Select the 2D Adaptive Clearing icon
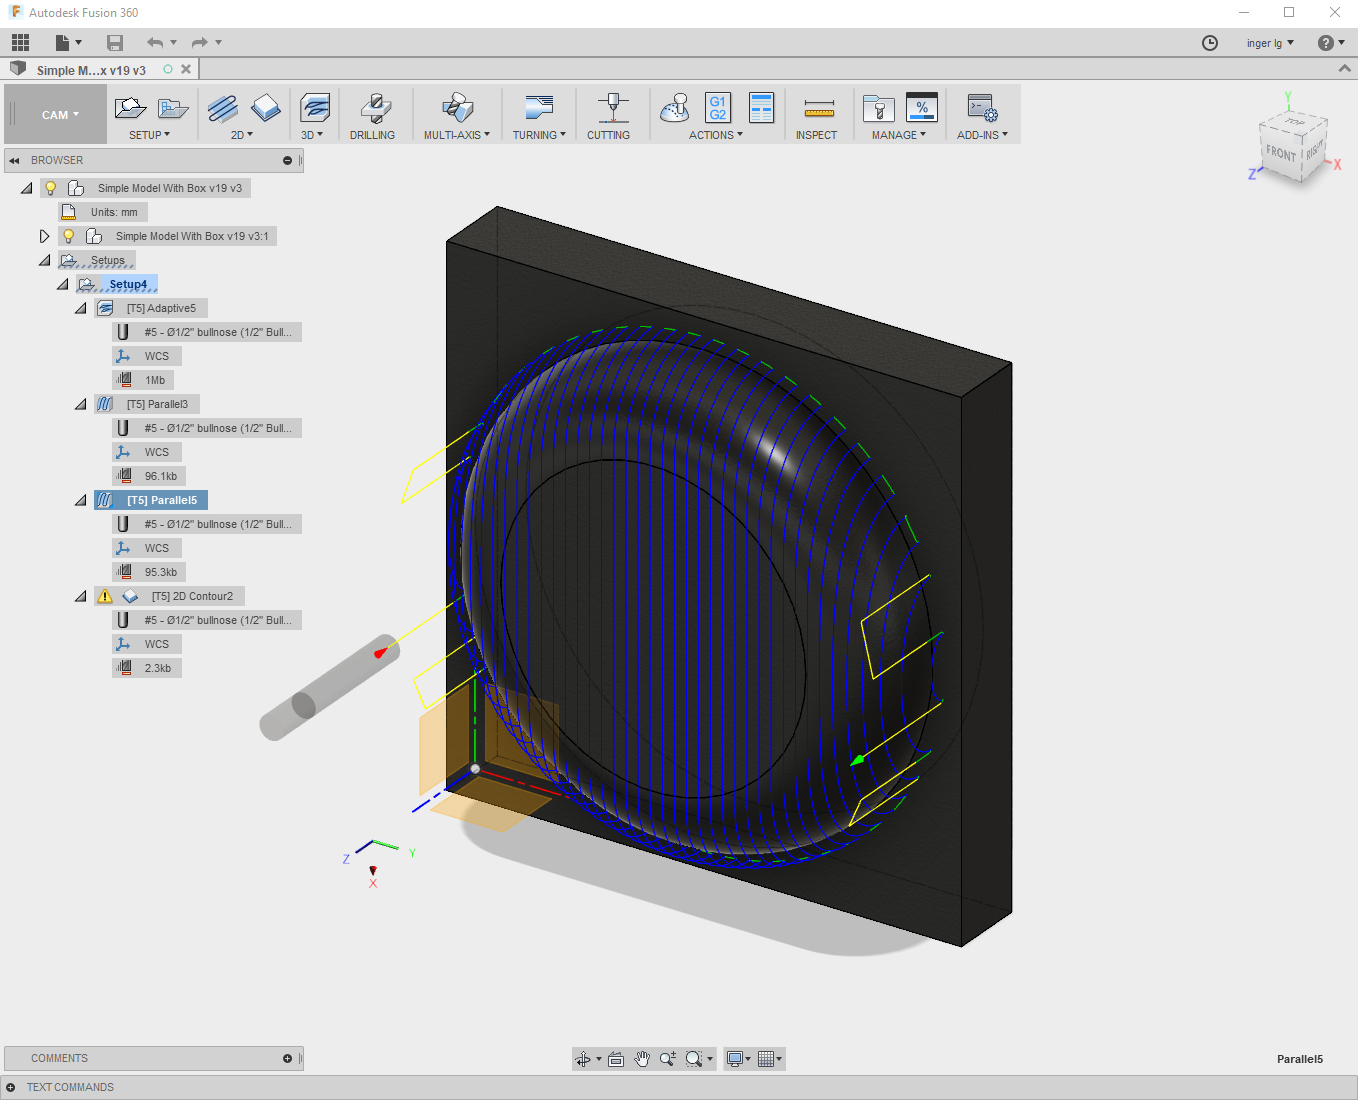1358x1100 pixels. [223, 107]
